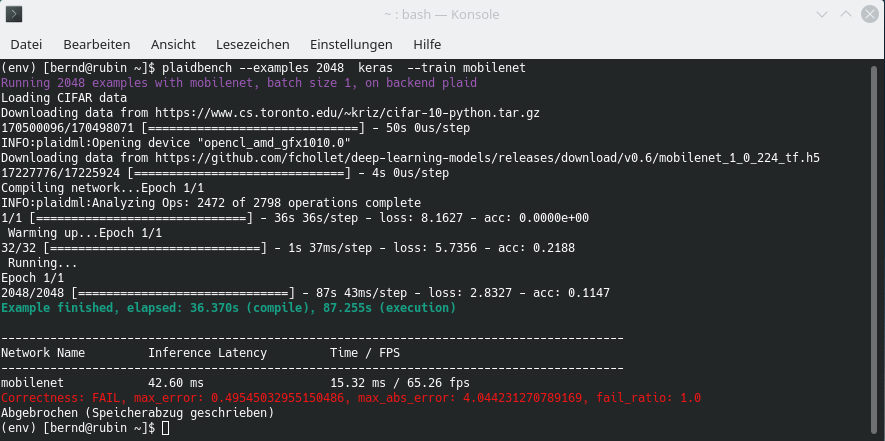Click the 32/32 progress line with loss 5.7356
Screen dimensions: 885x441
coord(288,248)
